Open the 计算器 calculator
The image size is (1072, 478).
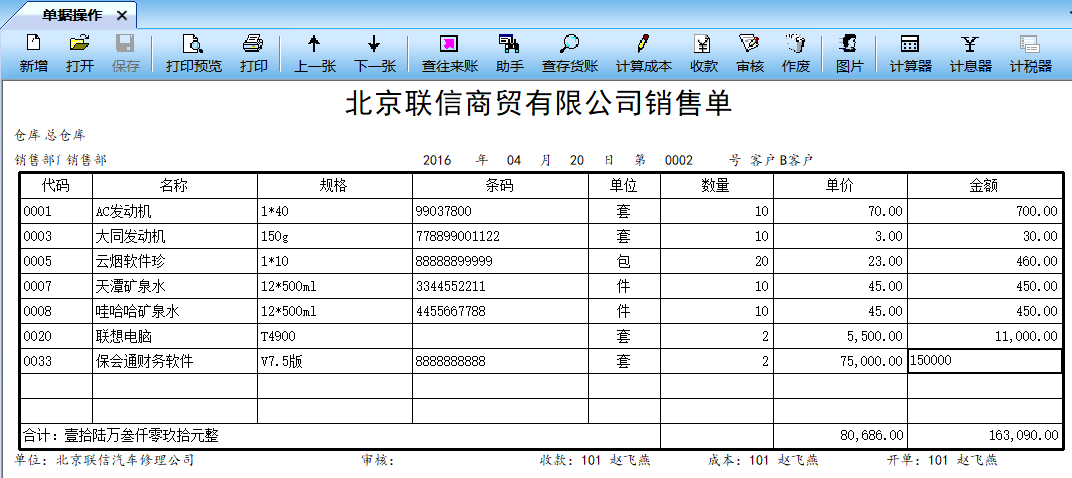coord(910,53)
